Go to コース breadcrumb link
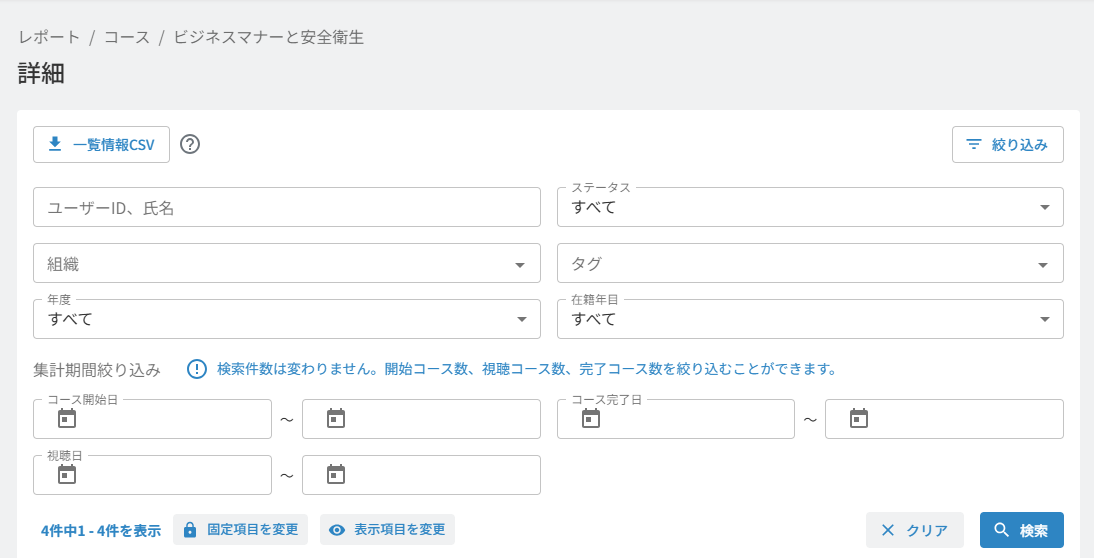1094x558 pixels. pos(126,37)
